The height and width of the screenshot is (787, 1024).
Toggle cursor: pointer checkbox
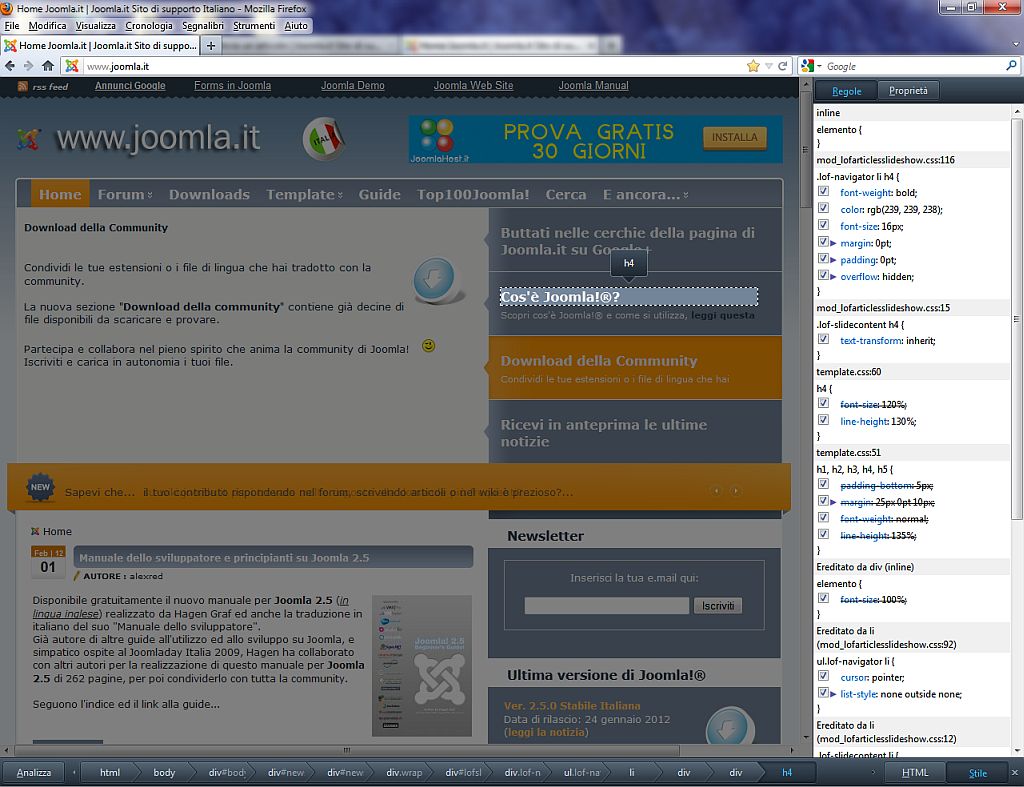point(824,677)
